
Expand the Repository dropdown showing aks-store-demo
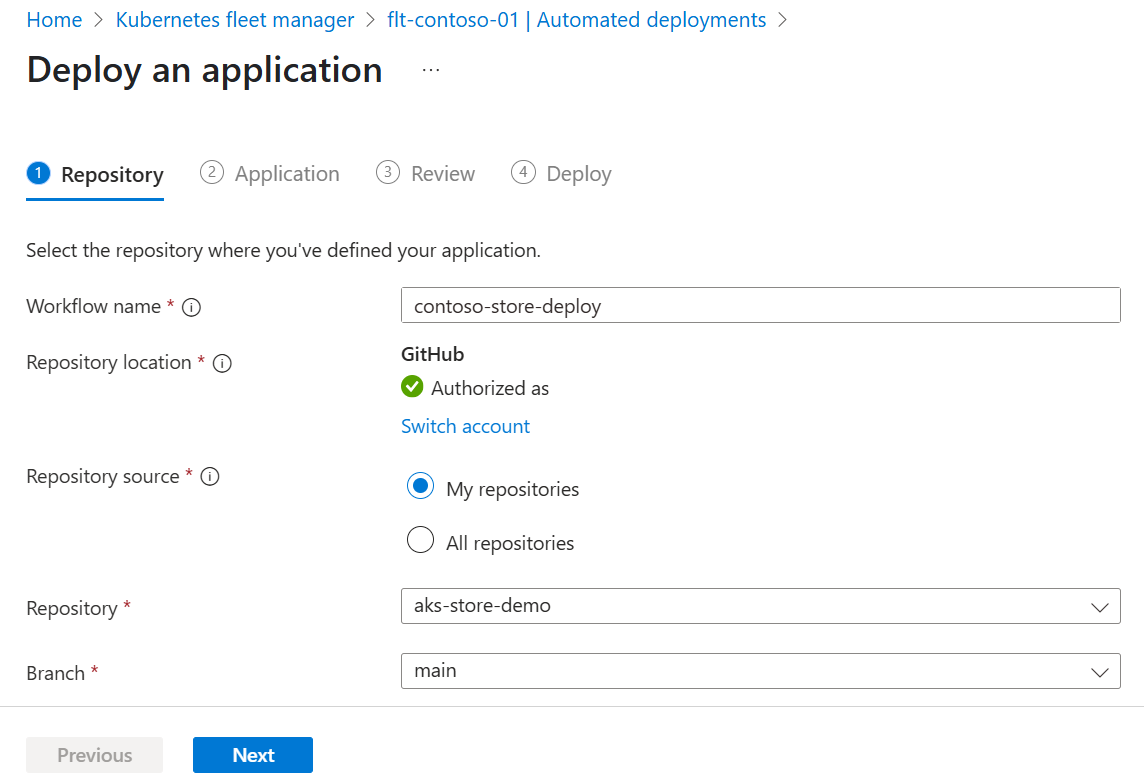[x=760, y=606]
